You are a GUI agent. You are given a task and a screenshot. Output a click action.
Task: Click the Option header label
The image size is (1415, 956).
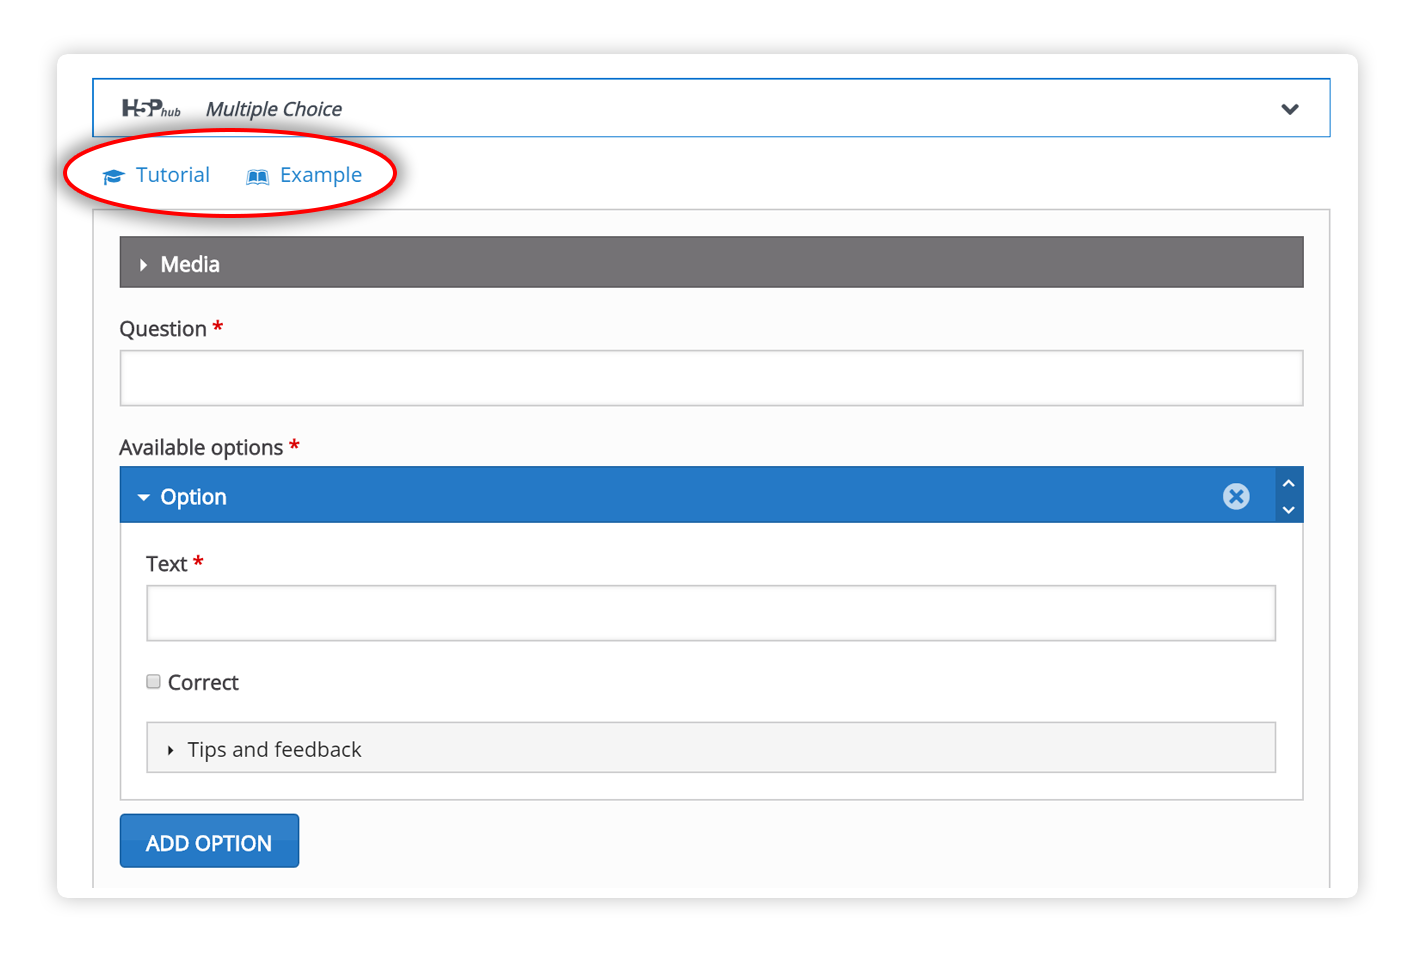[x=194, y=497]
